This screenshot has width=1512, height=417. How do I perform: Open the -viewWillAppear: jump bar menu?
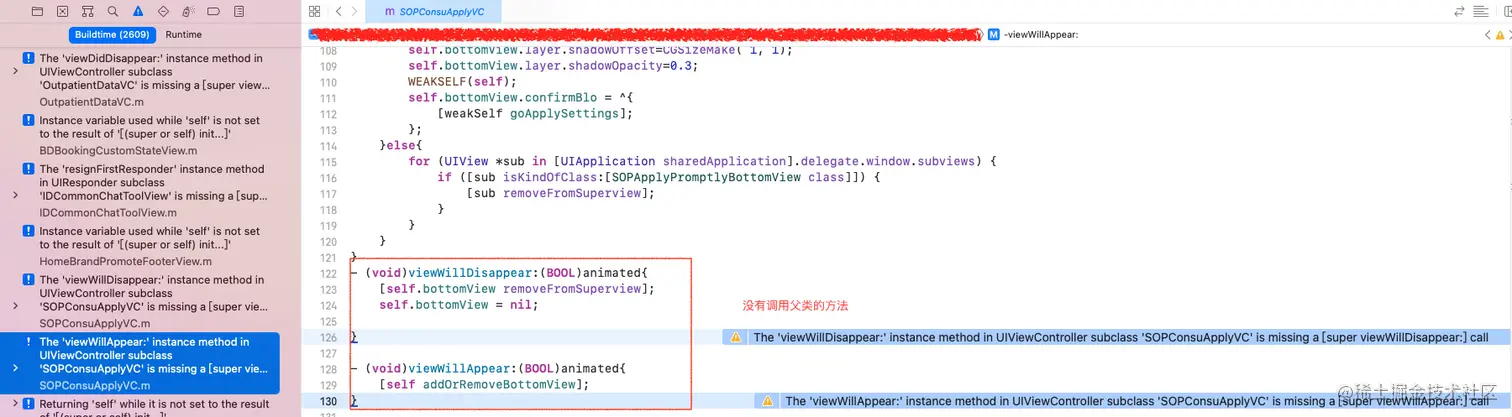coord(1040,34)
